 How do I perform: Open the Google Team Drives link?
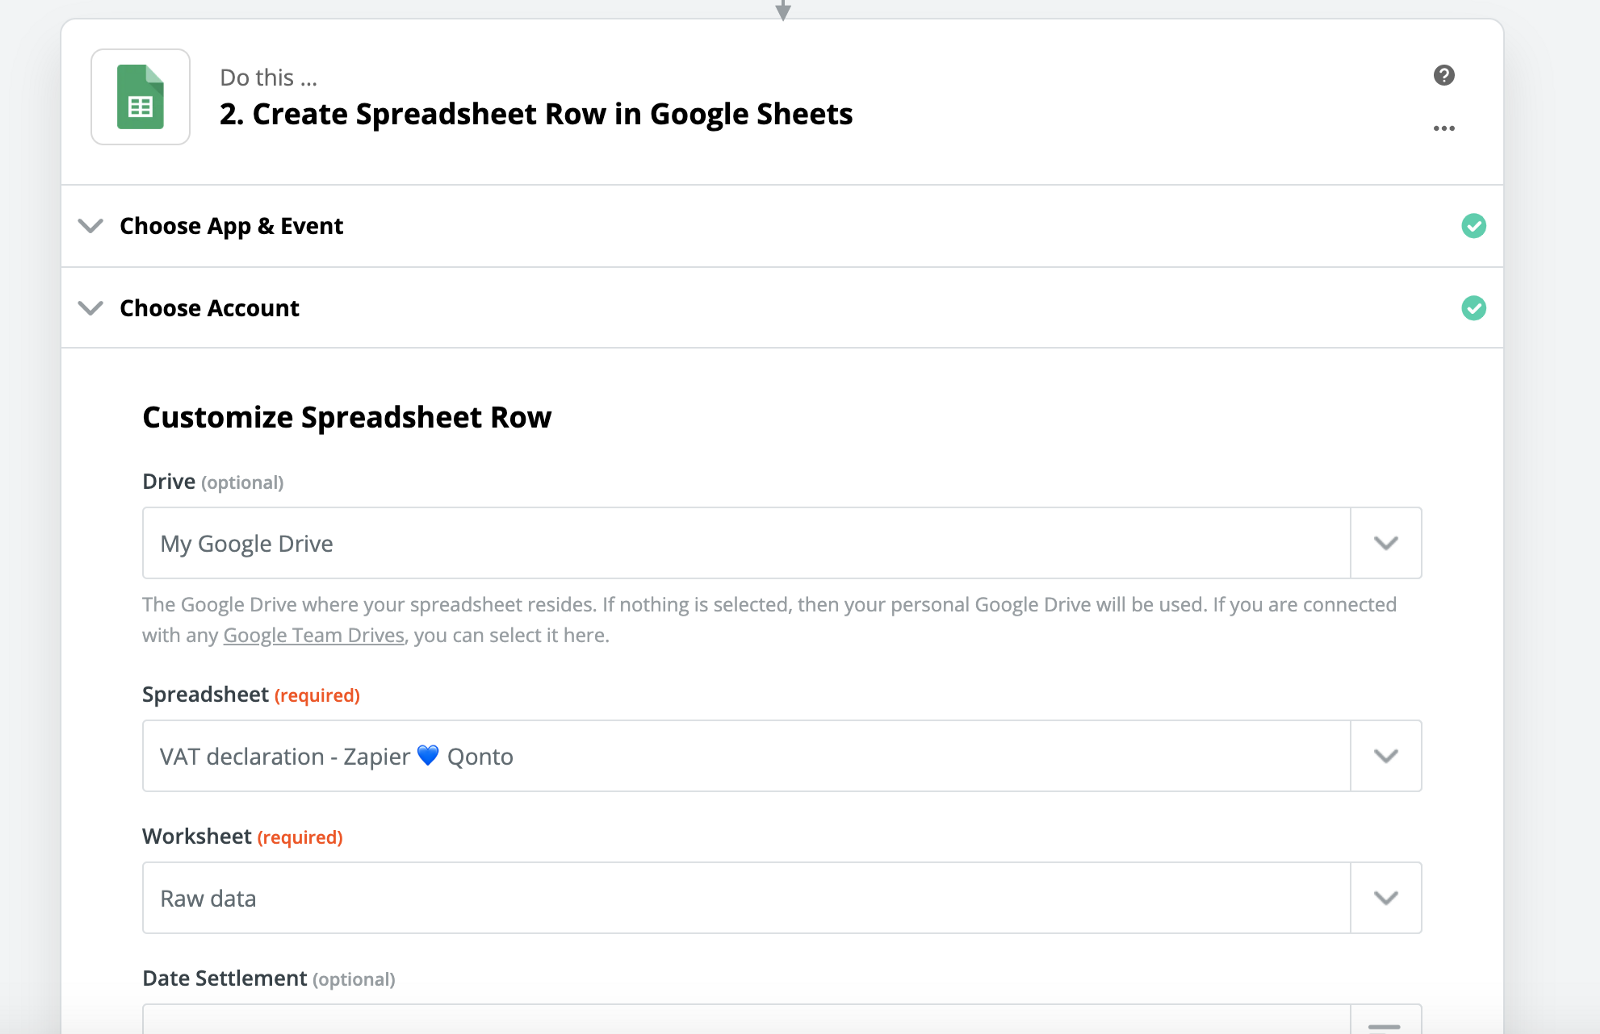[314, 635]
